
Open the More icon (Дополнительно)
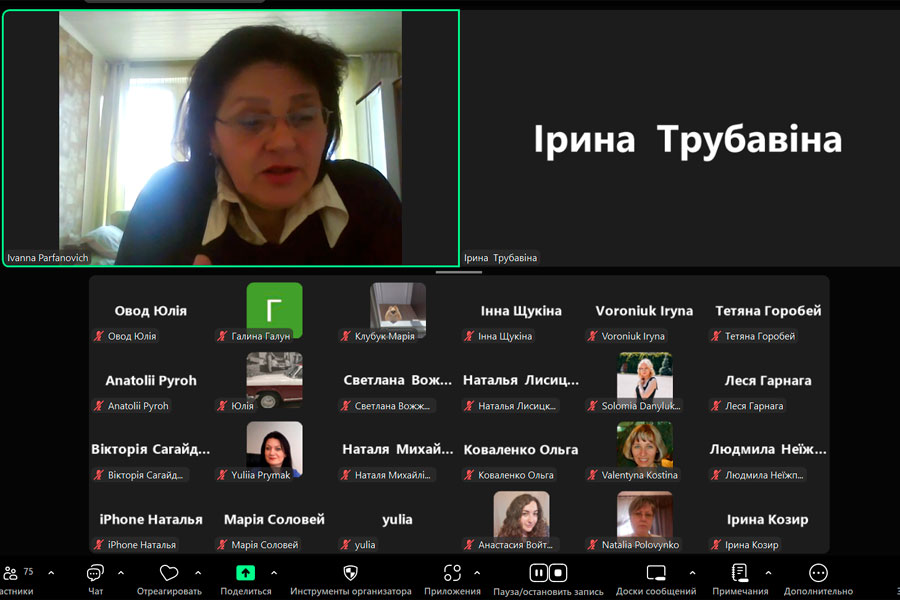[818, 573]
